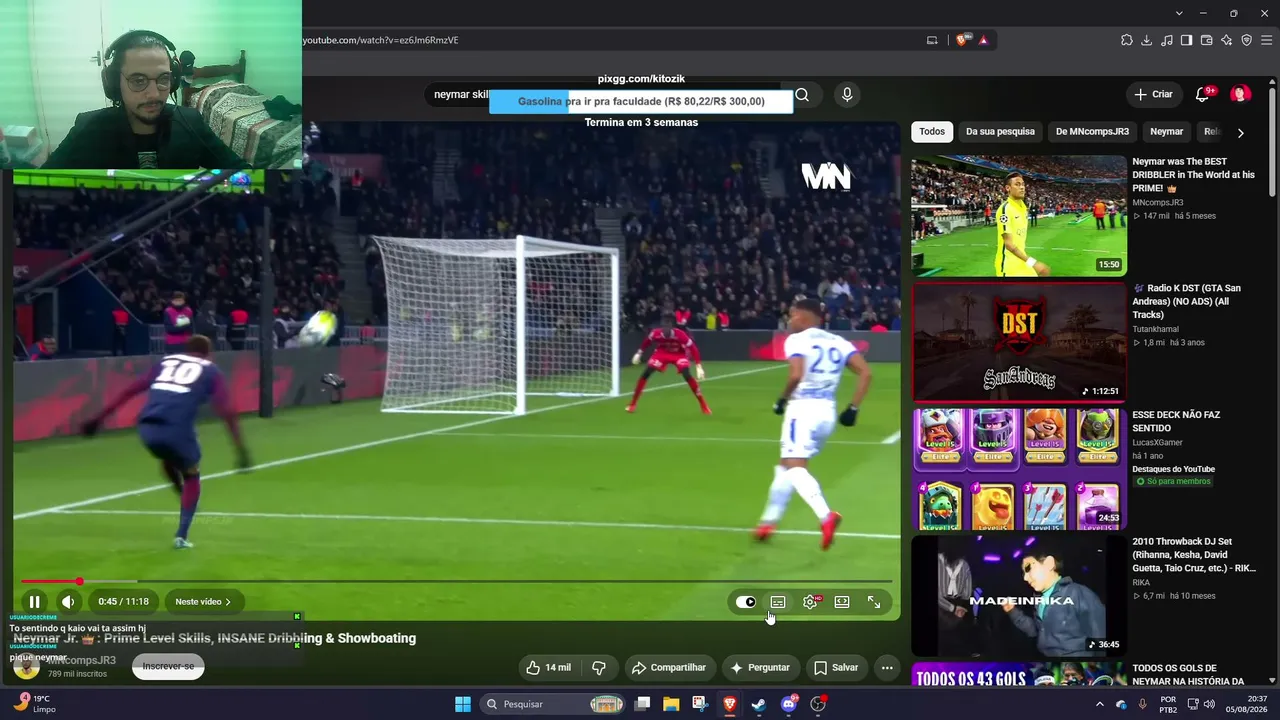This screenshot has height=720, width=1280.
Task: Switch to theater mode
Action: pos(842,602)
